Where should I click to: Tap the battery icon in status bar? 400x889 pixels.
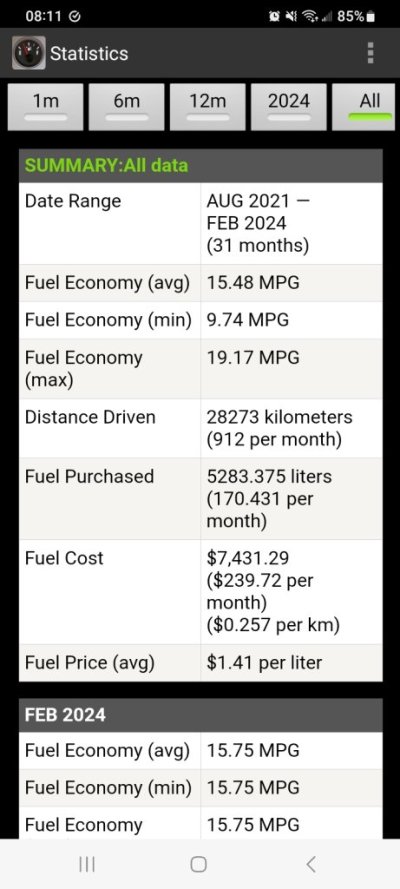click(x=371, y=17)
